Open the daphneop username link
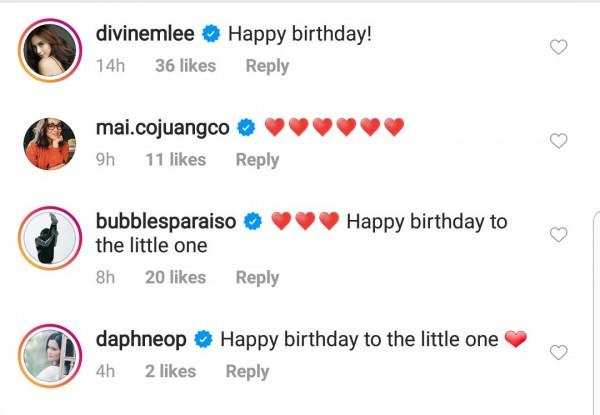This screenshot has height=415, width=600. click(x=141, y=340)
